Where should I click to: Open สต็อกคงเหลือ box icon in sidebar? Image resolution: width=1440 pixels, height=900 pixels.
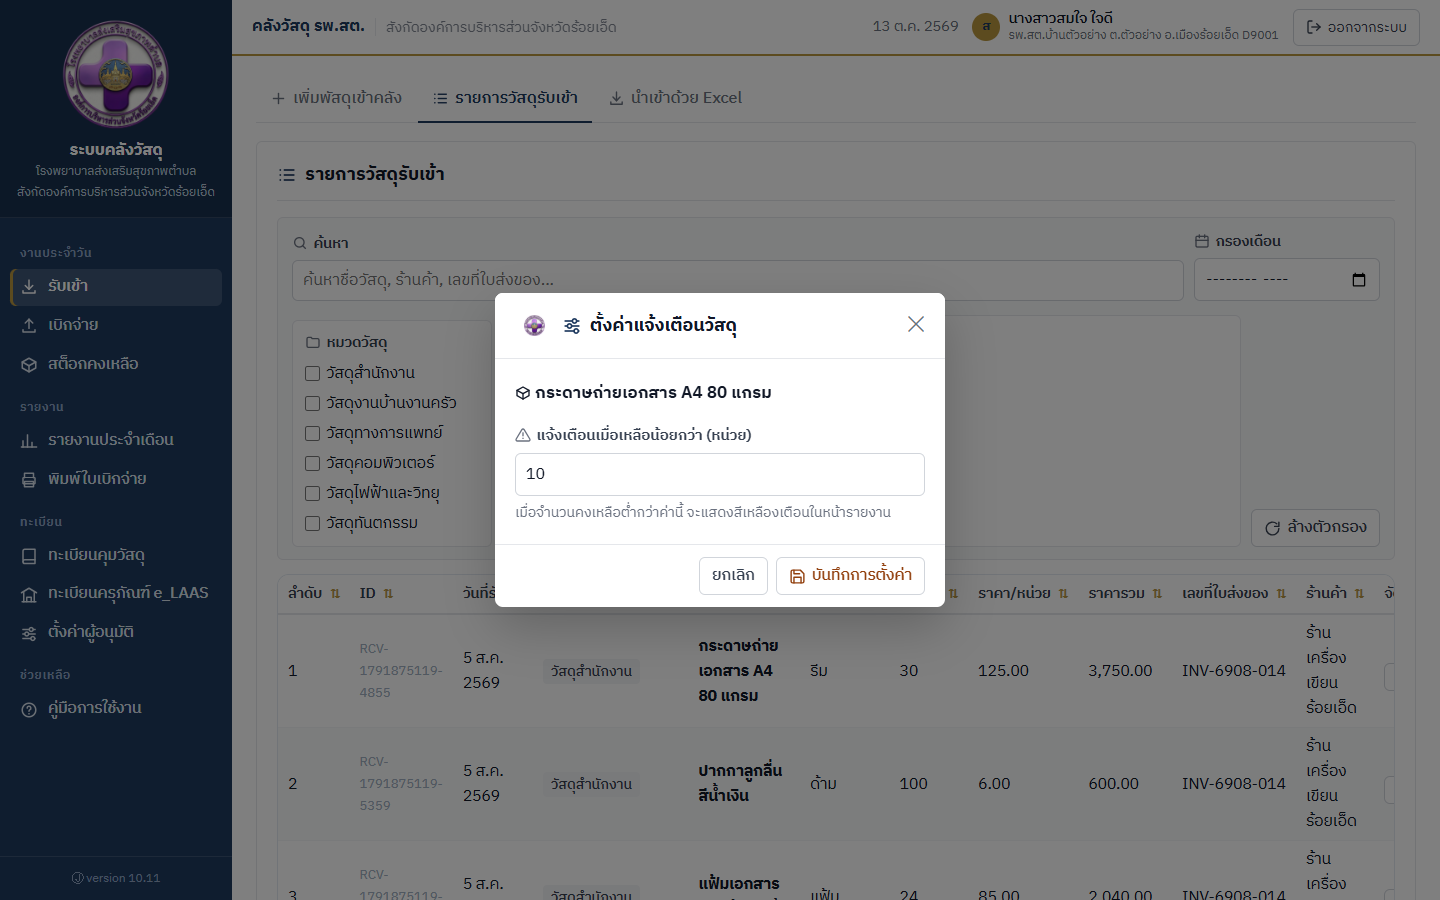[x=29, y=365]
